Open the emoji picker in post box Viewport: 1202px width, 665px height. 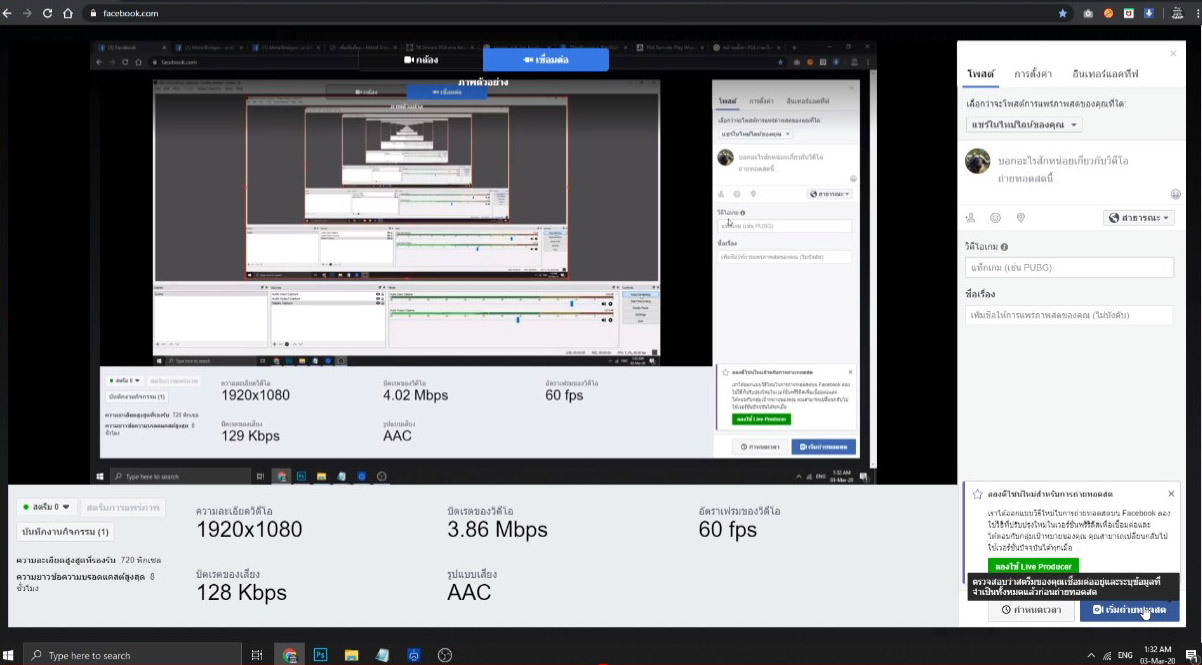pyautogui.click(x=1175, y=194)
